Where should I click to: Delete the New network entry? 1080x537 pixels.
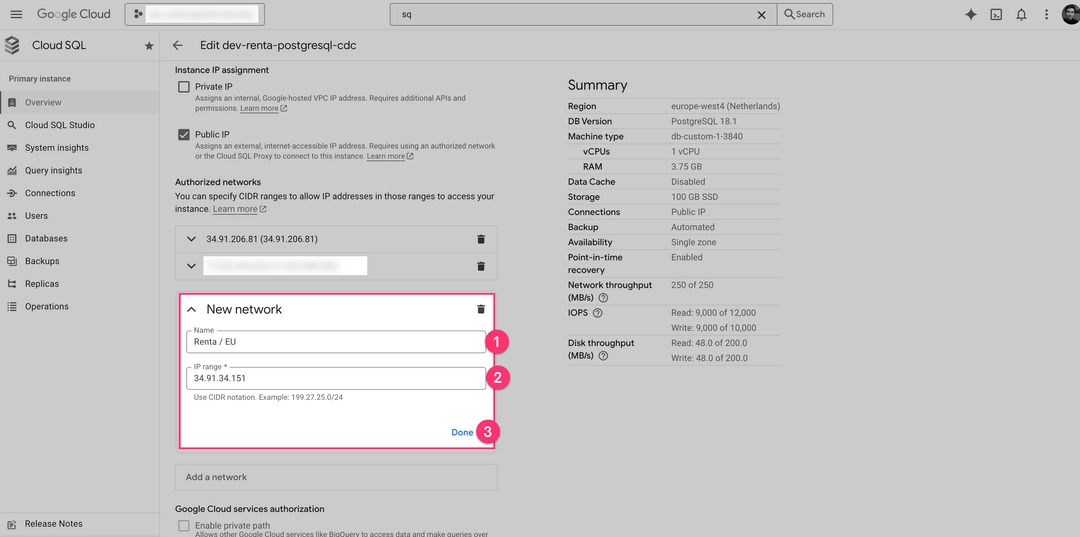pyautogui.click(x=481, y=310)
